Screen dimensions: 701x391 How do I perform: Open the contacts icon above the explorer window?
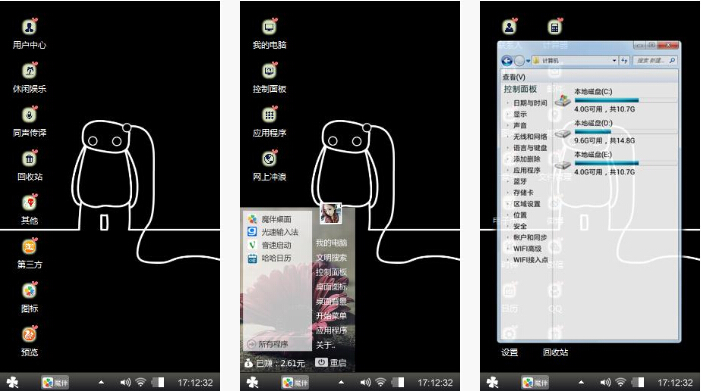[x=509, y=27]
